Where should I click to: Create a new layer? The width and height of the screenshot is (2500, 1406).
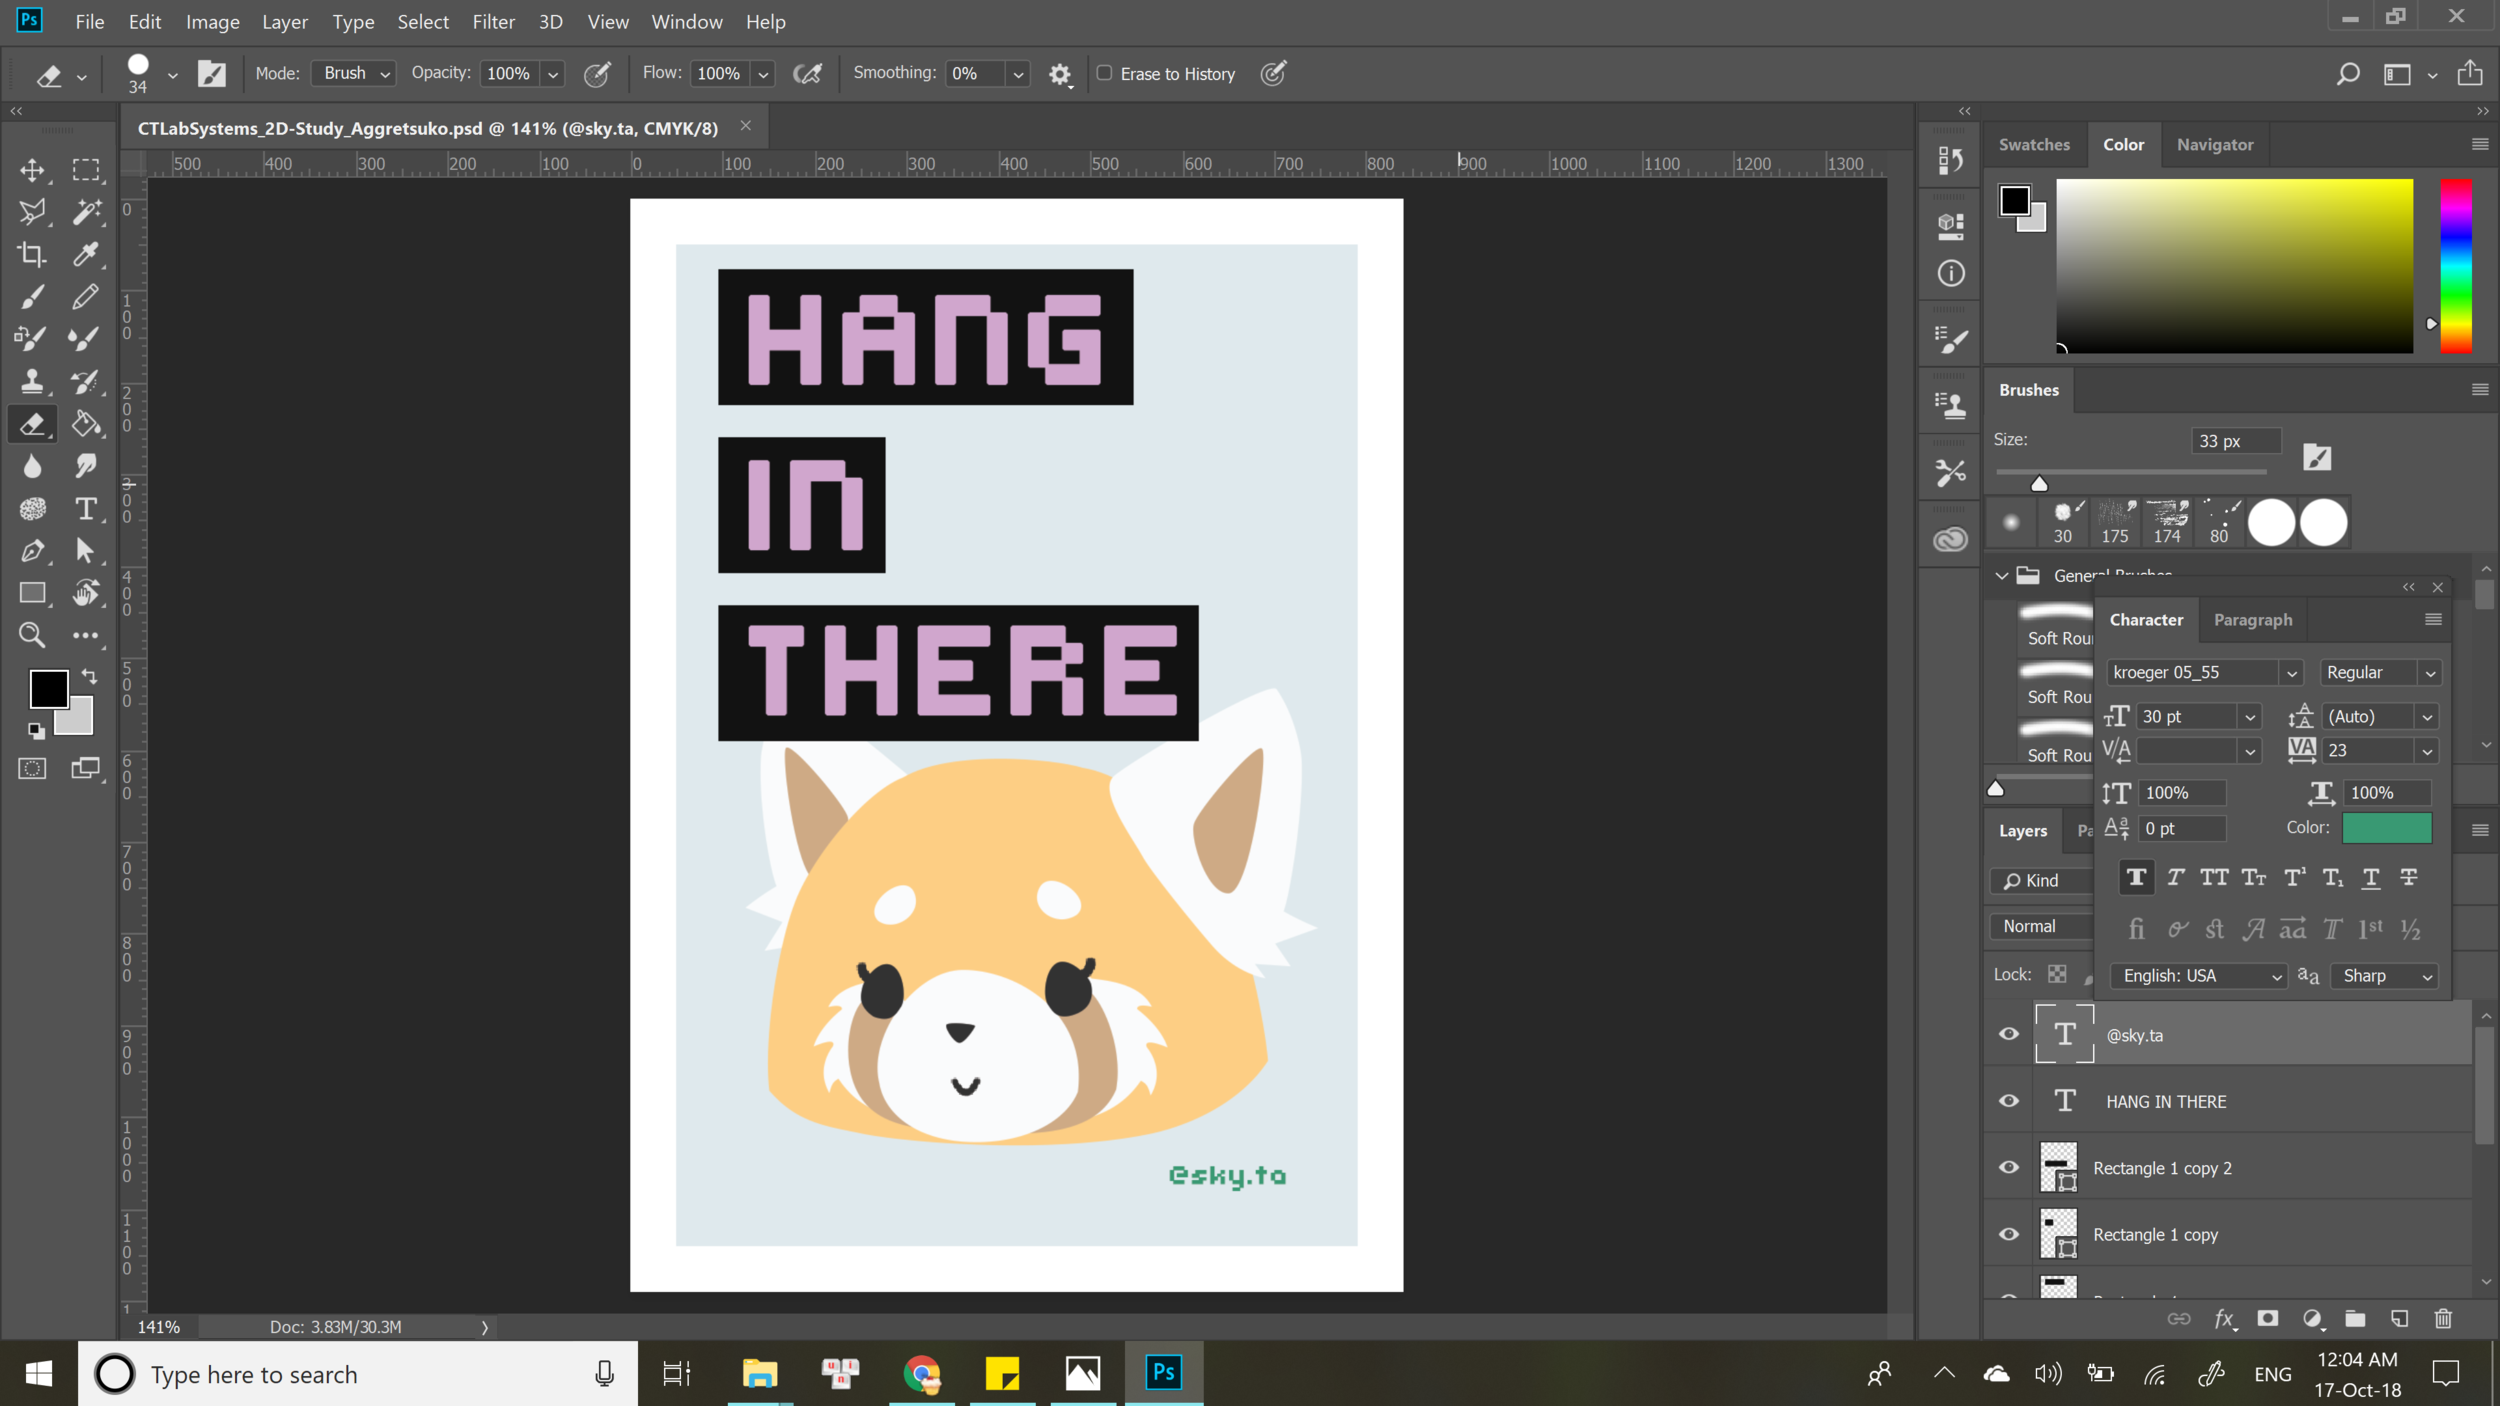pyautogui.click(x=2399, y=1319)
